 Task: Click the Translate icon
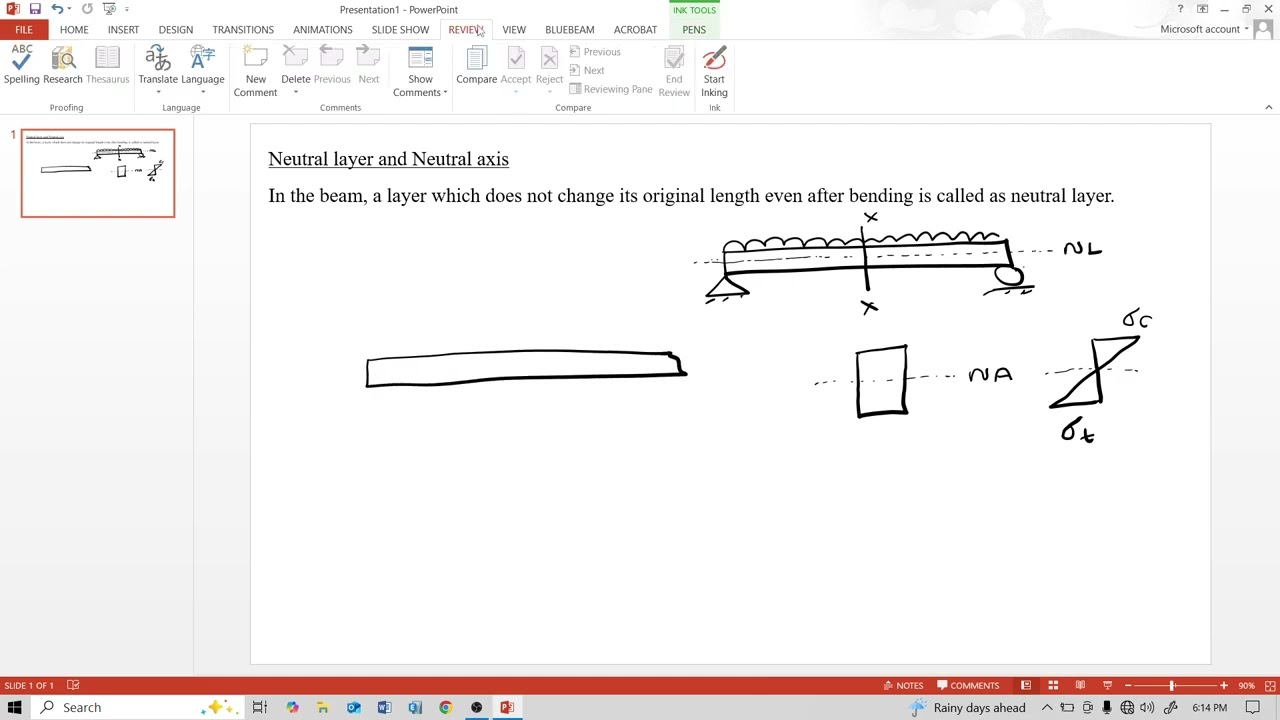[x=157, y=58]
